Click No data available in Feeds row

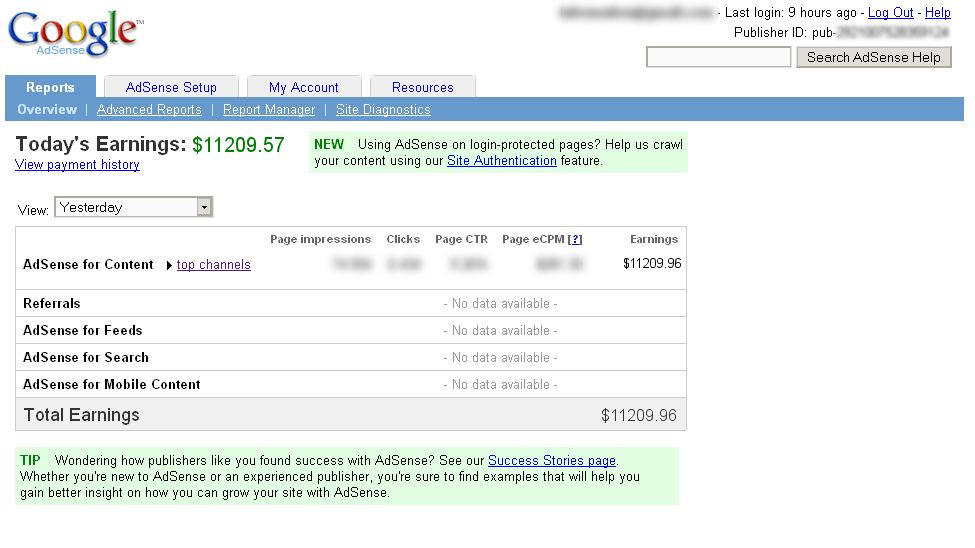(501, 330)
